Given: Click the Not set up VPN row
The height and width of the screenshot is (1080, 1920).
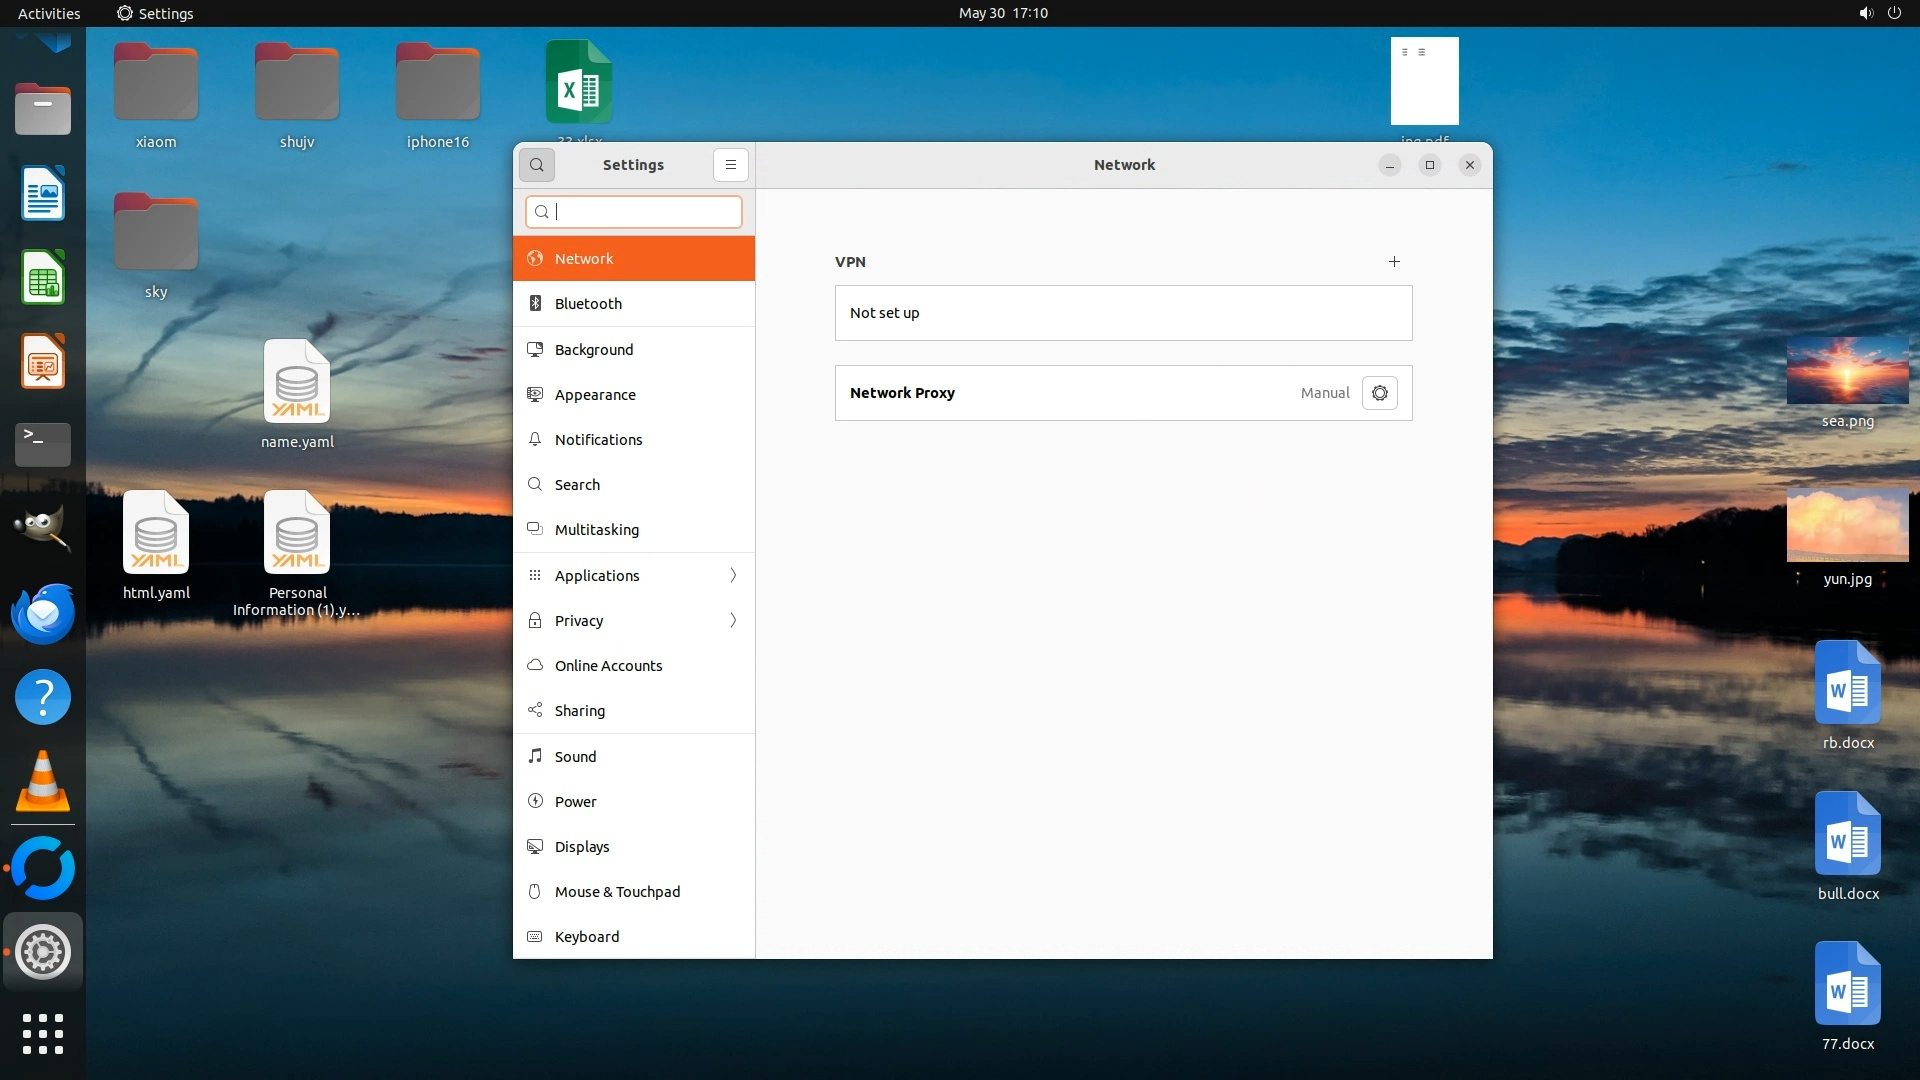Looking at the screenshot, I should (x=1123, y=313).
